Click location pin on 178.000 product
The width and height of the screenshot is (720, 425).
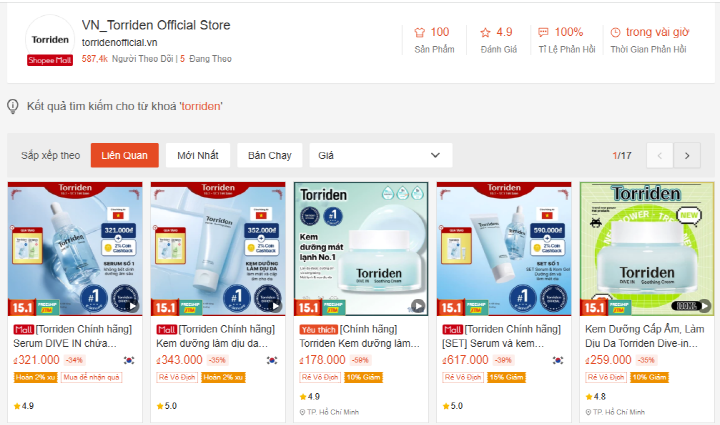tap(302, 412)
